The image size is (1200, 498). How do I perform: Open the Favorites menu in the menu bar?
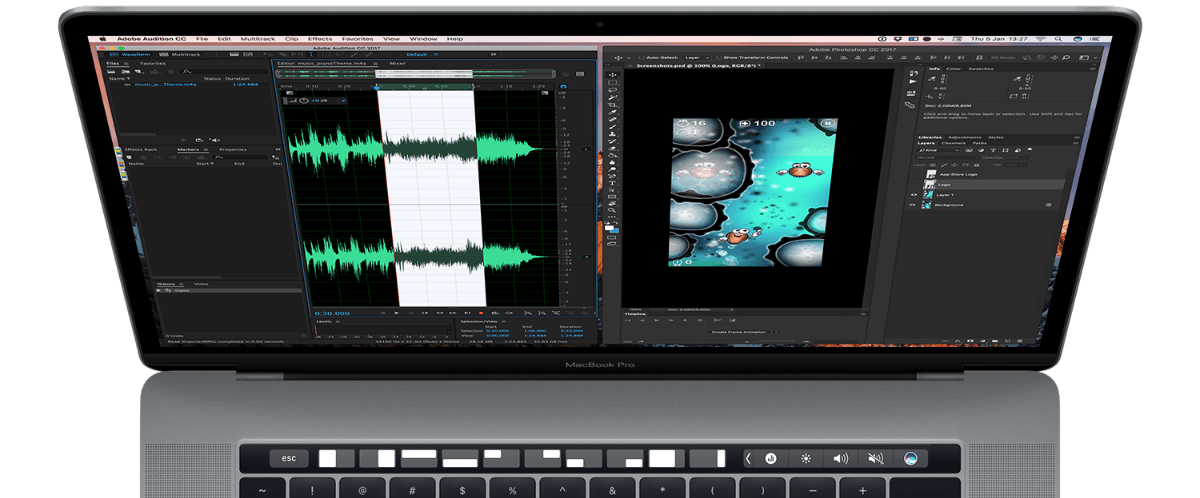357,38
